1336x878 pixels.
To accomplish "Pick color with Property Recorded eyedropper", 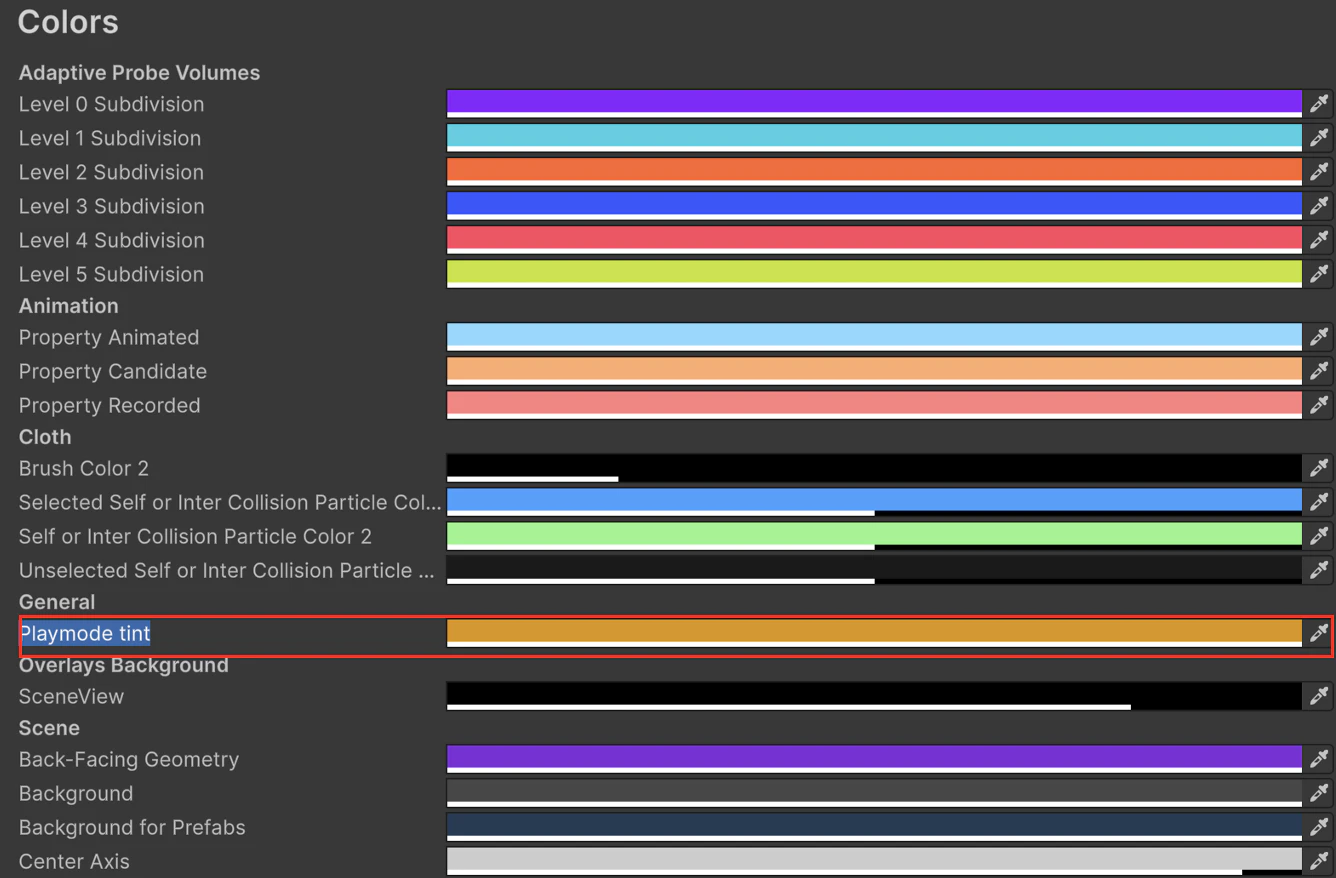I will click(x=1319, y=405).
